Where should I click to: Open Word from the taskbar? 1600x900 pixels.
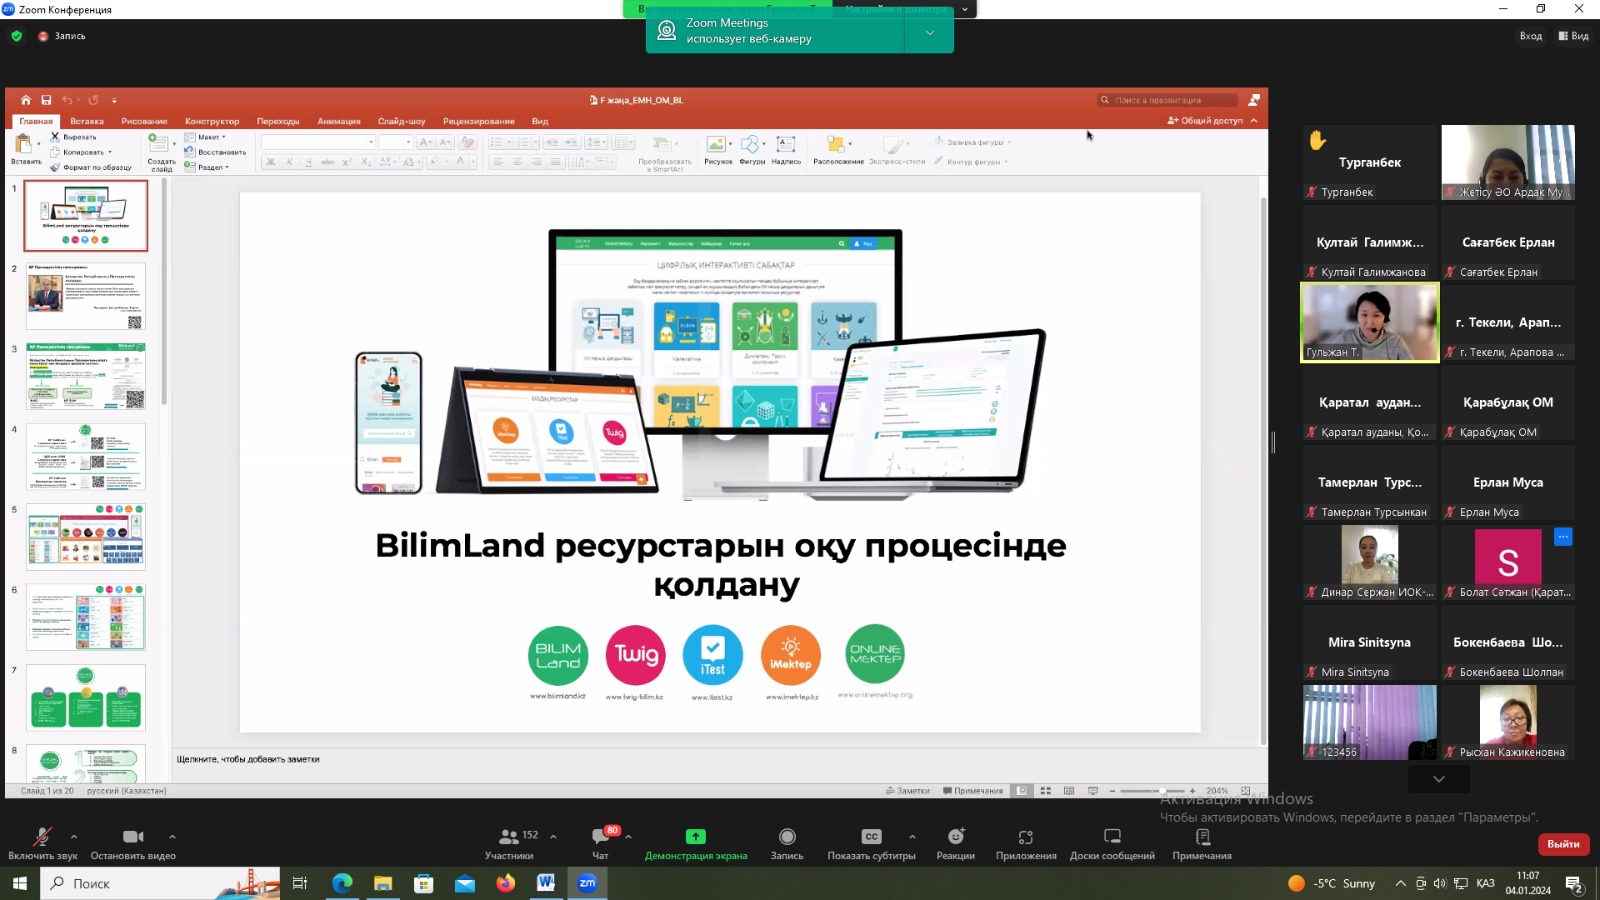(545, 883)
